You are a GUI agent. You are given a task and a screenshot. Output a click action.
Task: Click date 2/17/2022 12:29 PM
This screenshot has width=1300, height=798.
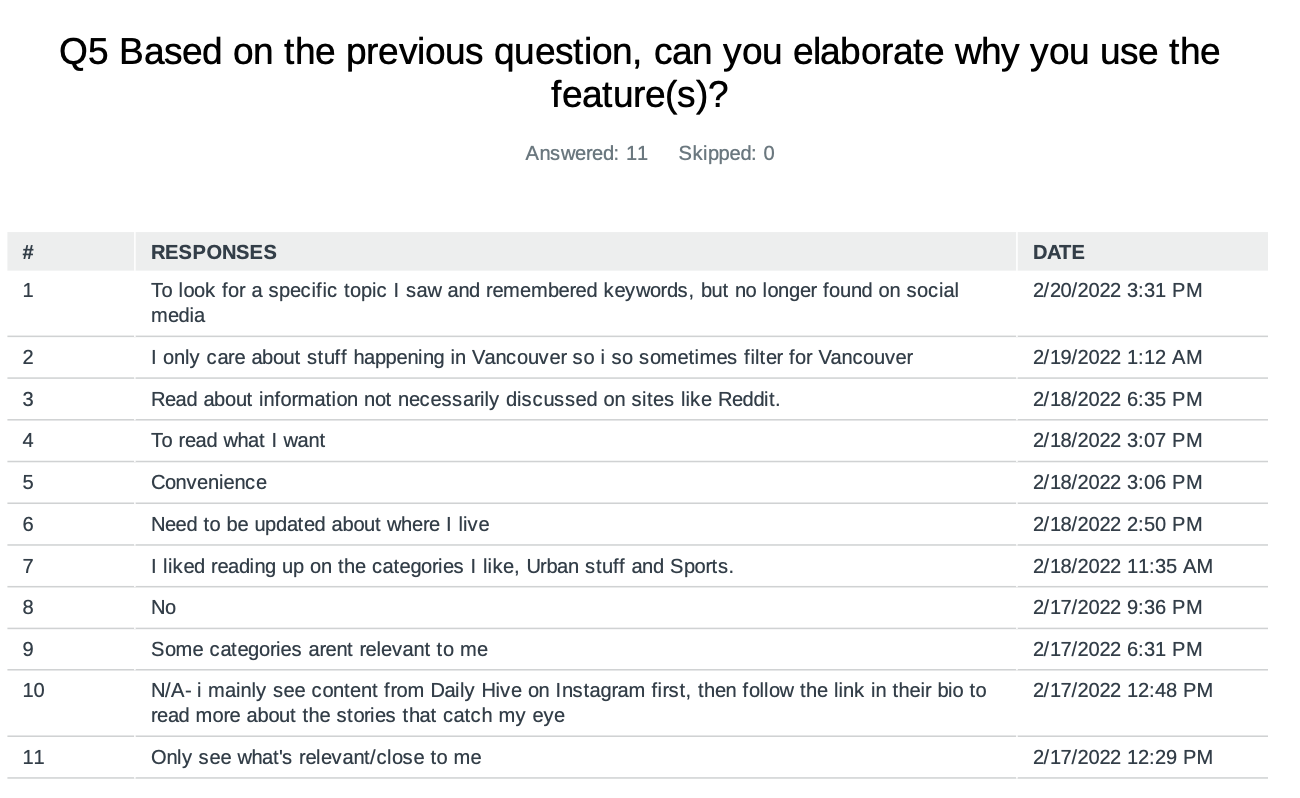coord(1122,757)
